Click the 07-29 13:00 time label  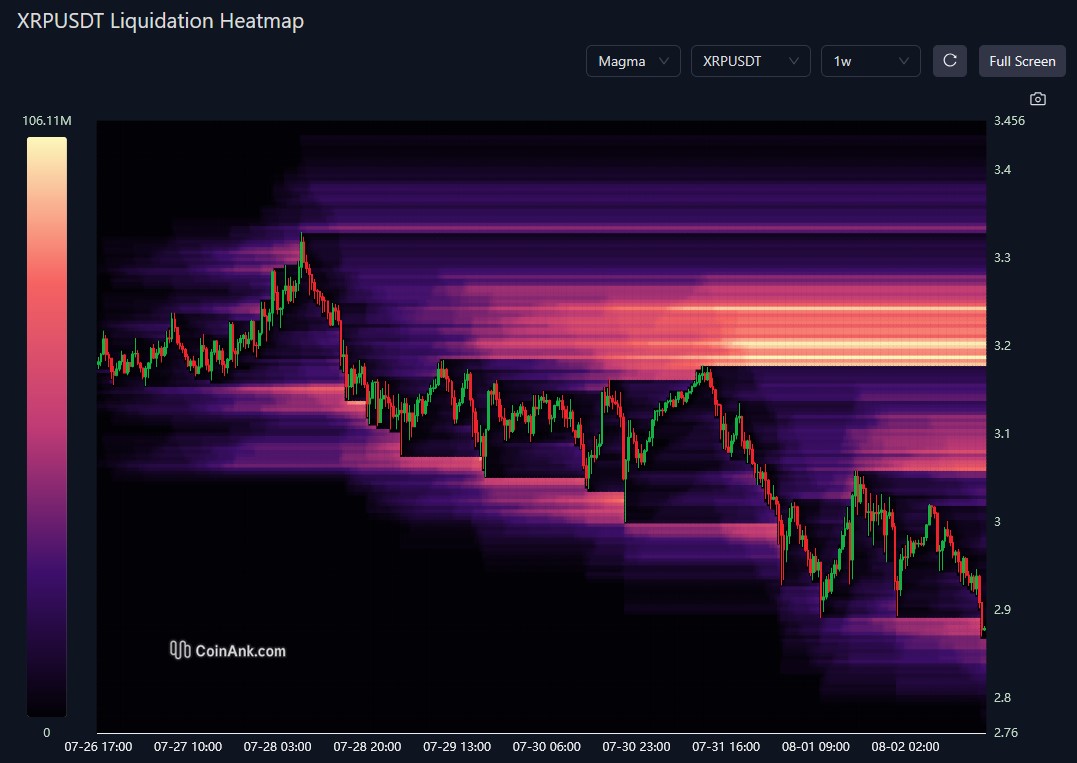[457, 747]
